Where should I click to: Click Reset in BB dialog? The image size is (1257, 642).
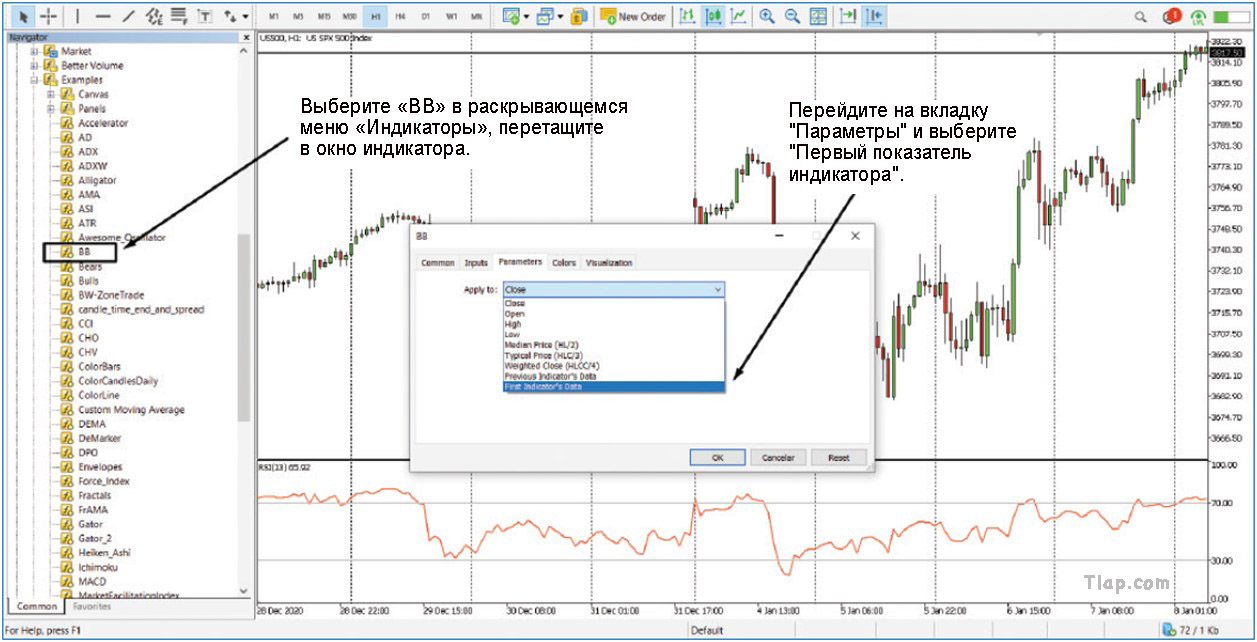(838, 457)
